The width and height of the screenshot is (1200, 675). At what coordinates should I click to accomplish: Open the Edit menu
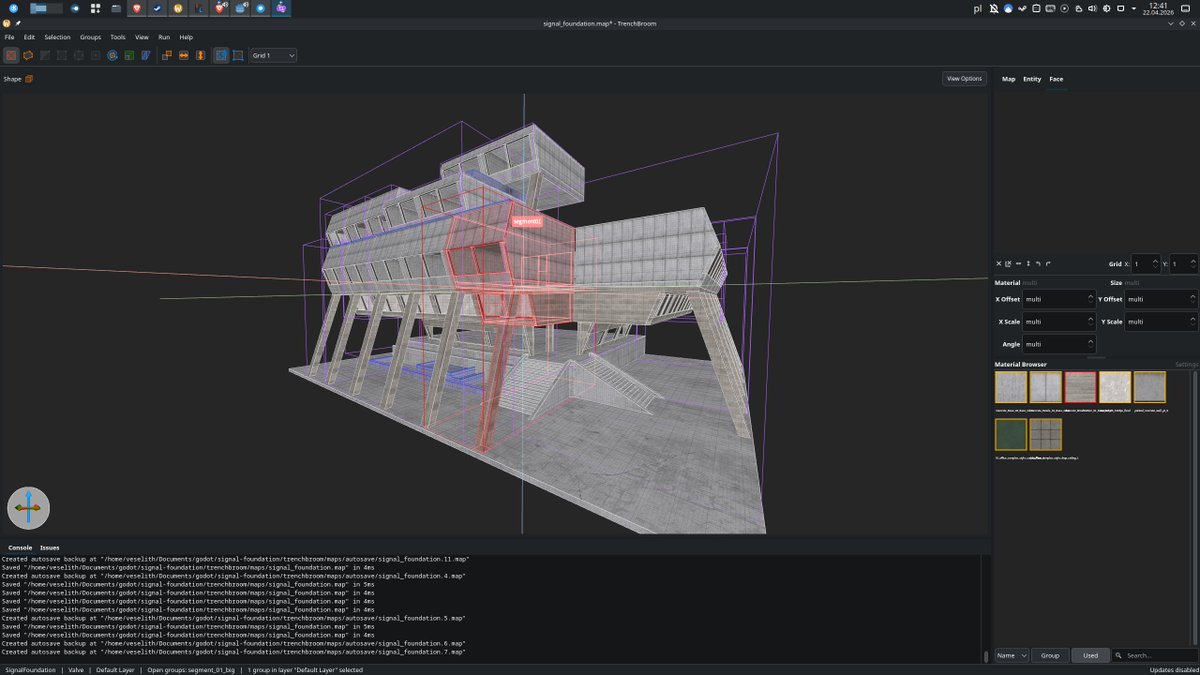point(29,37)
